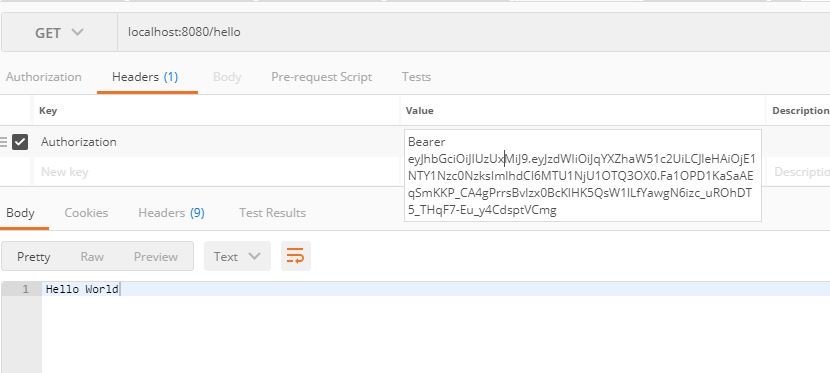Open the GET method dropdown
The height and width of the screenshot is (373, 830).
[59, 33]
